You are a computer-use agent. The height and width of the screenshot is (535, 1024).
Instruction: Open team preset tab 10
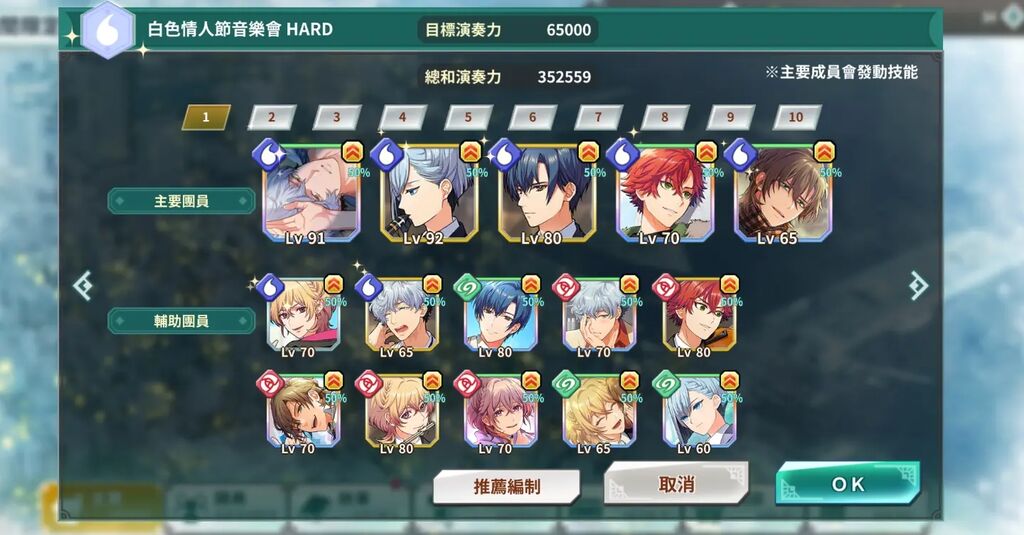pyautogui.click(x=796, y=117)
